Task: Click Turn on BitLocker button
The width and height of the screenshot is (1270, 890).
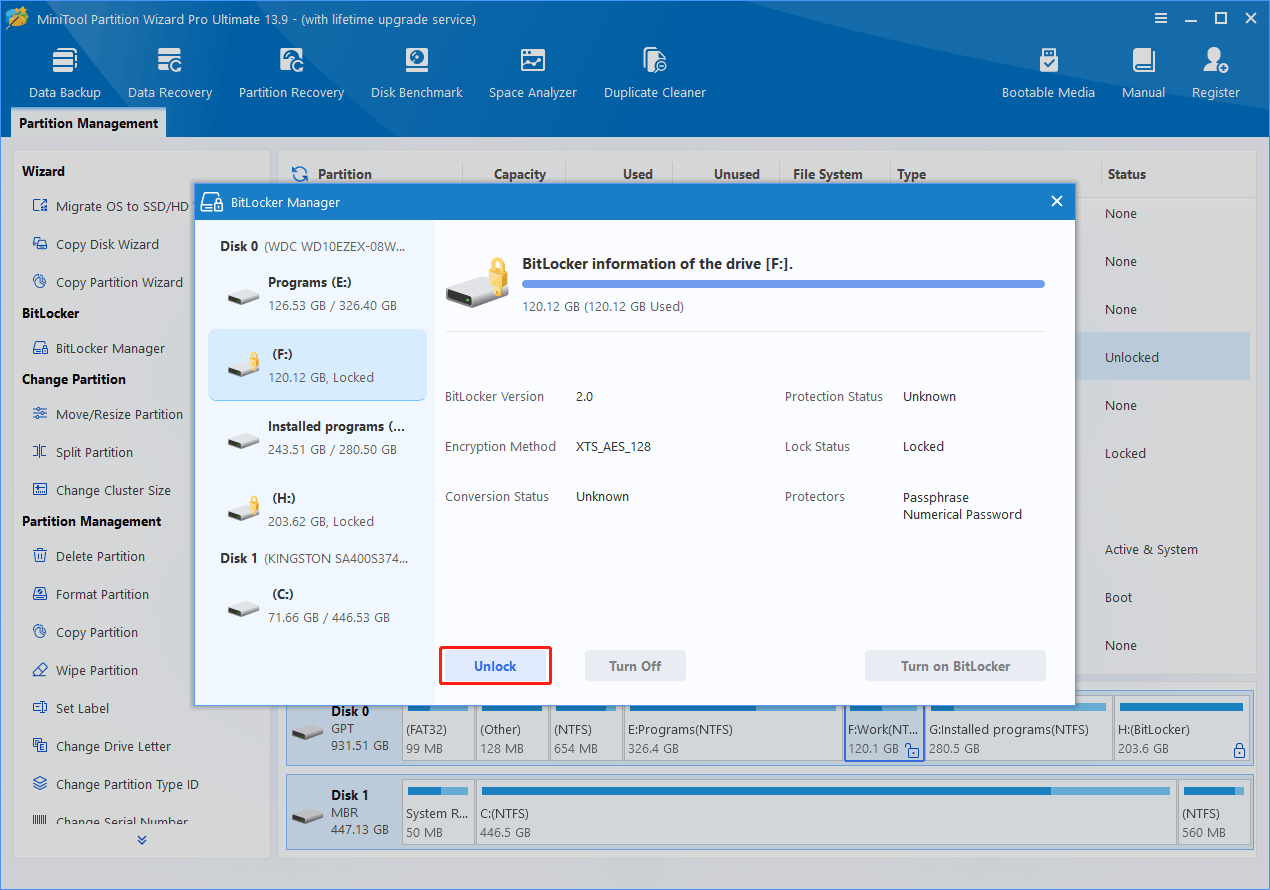Action: click(x=955, y=666)
